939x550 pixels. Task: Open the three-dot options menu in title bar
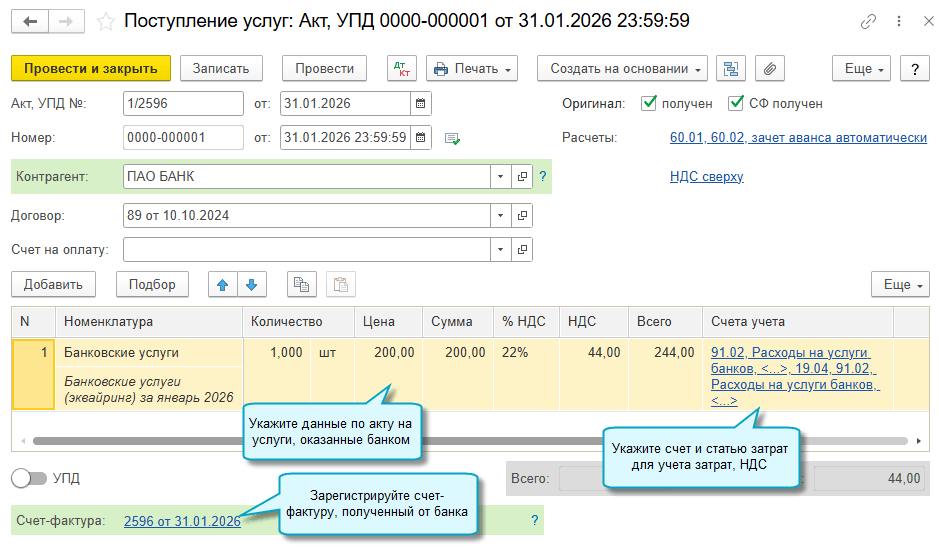click(899, 22)
